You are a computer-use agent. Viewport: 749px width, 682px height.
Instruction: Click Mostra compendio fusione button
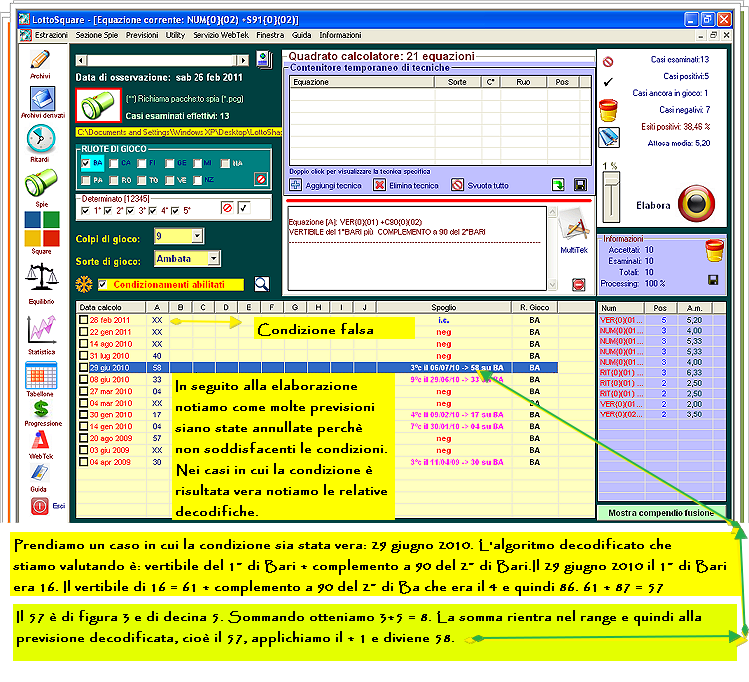pos(661,512)
